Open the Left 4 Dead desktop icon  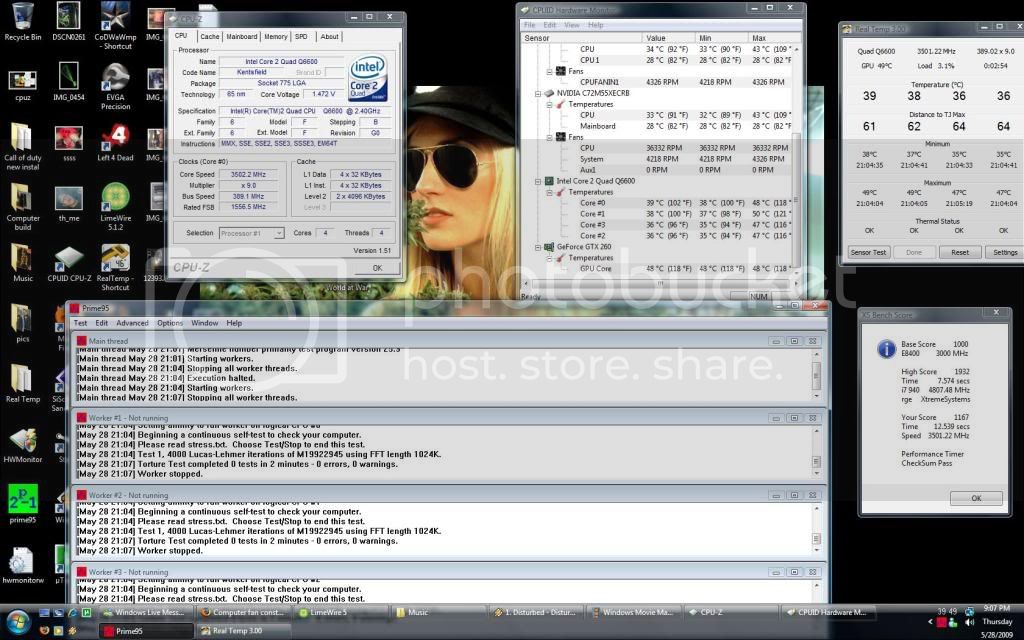tap(116, 143)
